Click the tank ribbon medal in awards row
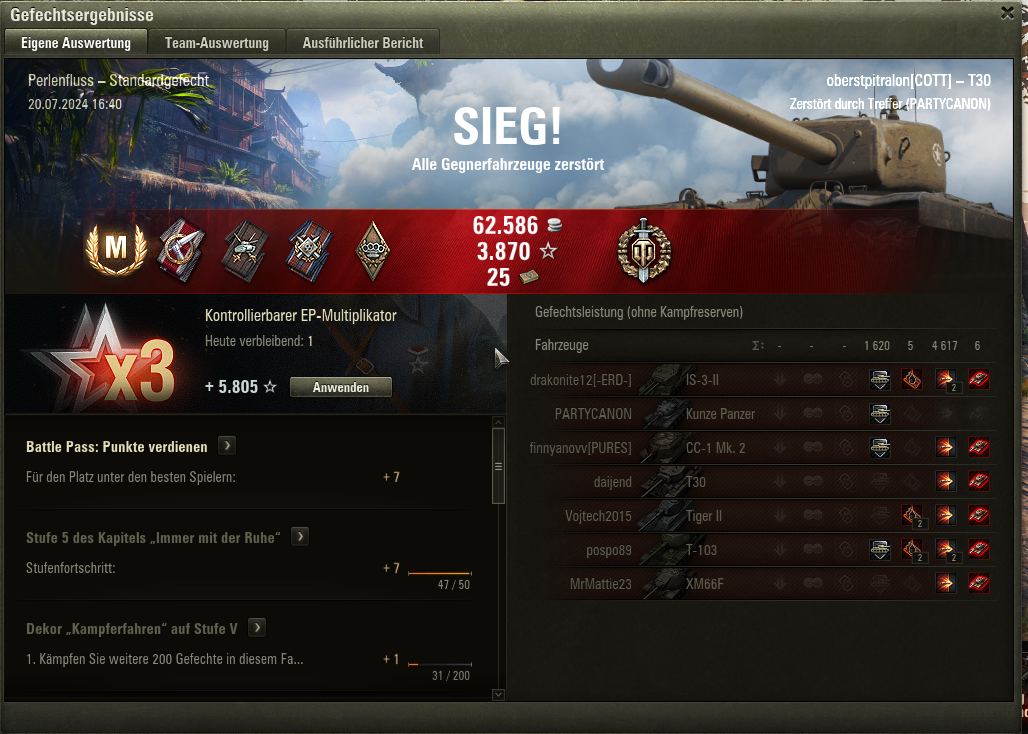The image size is (1028, 734). [x=245, y=250]
